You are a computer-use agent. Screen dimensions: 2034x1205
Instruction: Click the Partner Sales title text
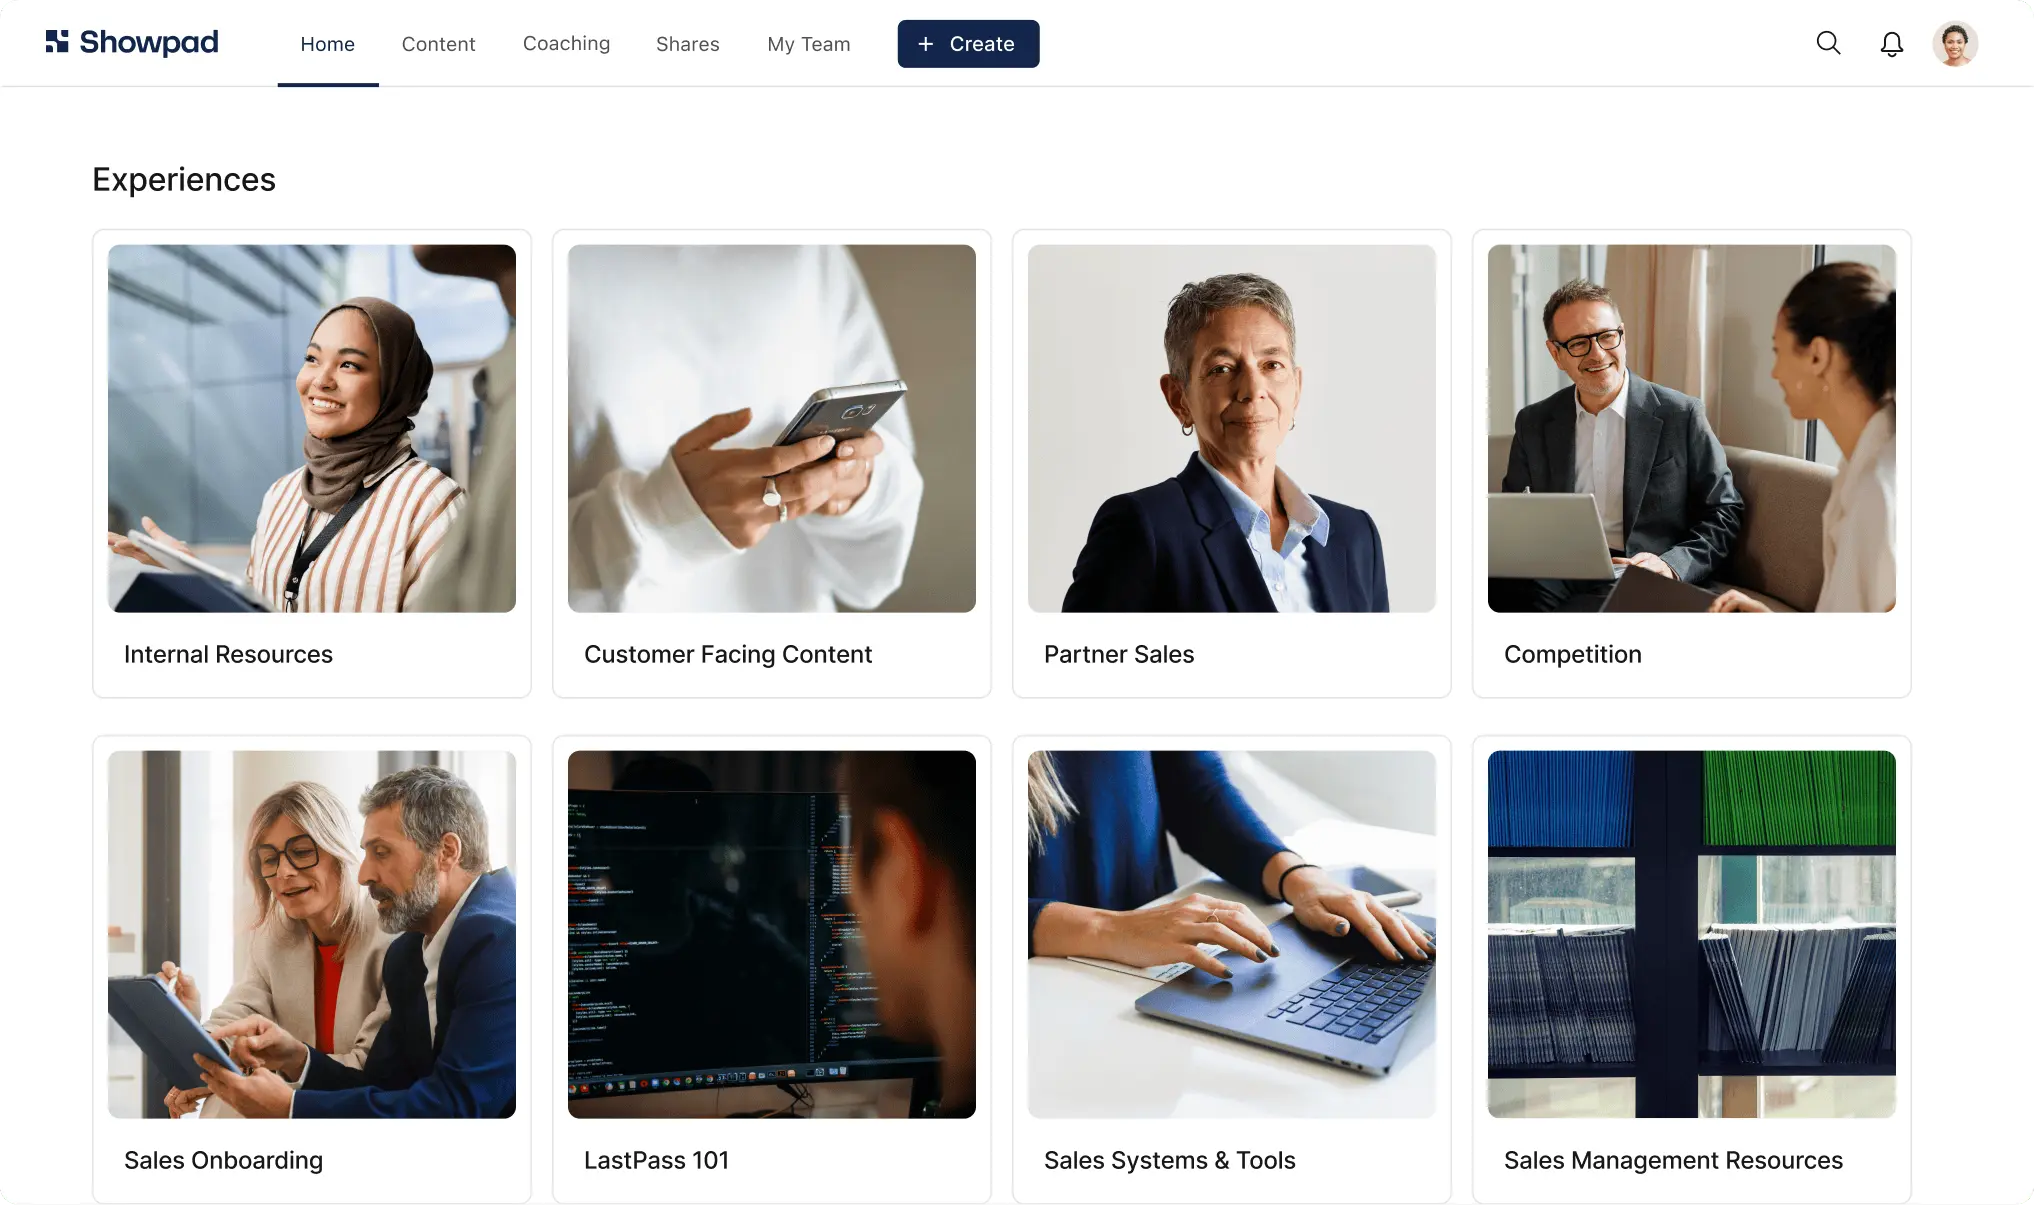pyautogui.click(x=1119, y=654)
